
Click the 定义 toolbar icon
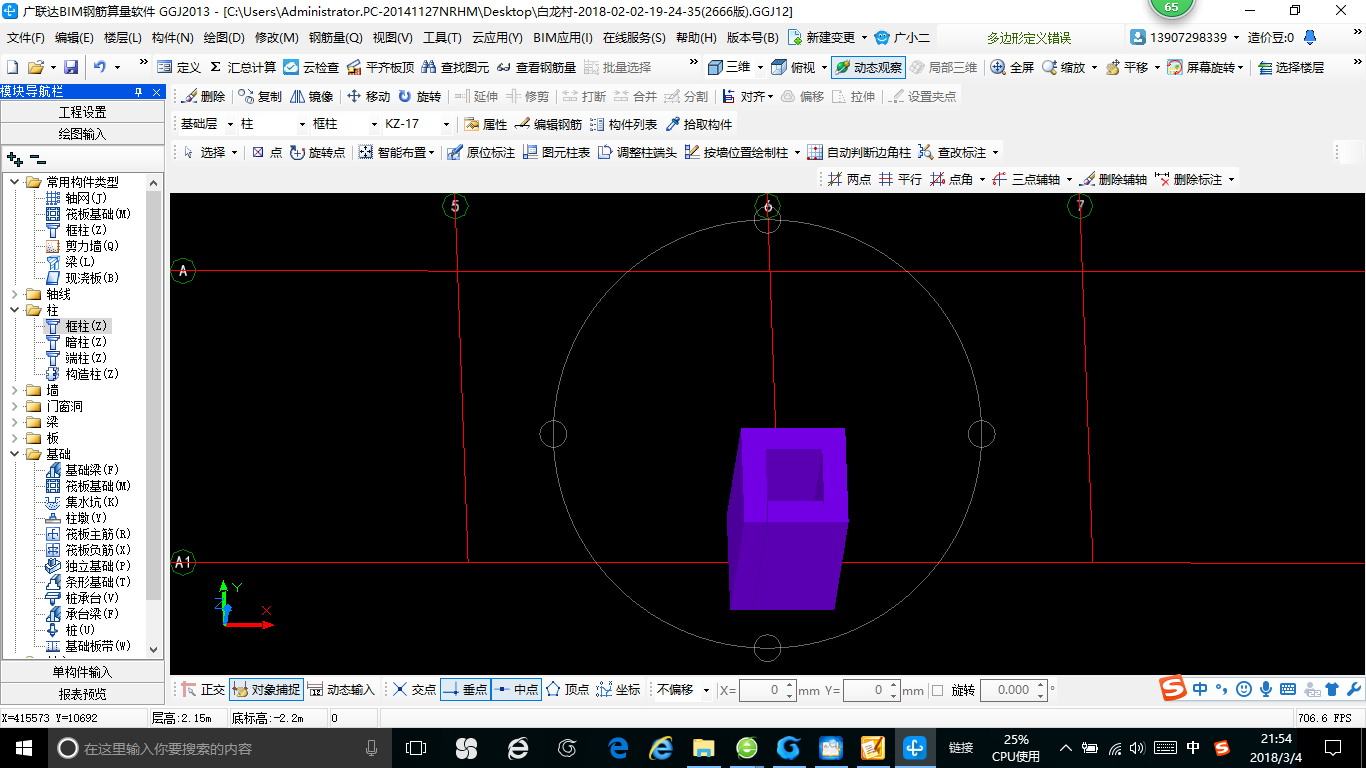click(180, 67)
